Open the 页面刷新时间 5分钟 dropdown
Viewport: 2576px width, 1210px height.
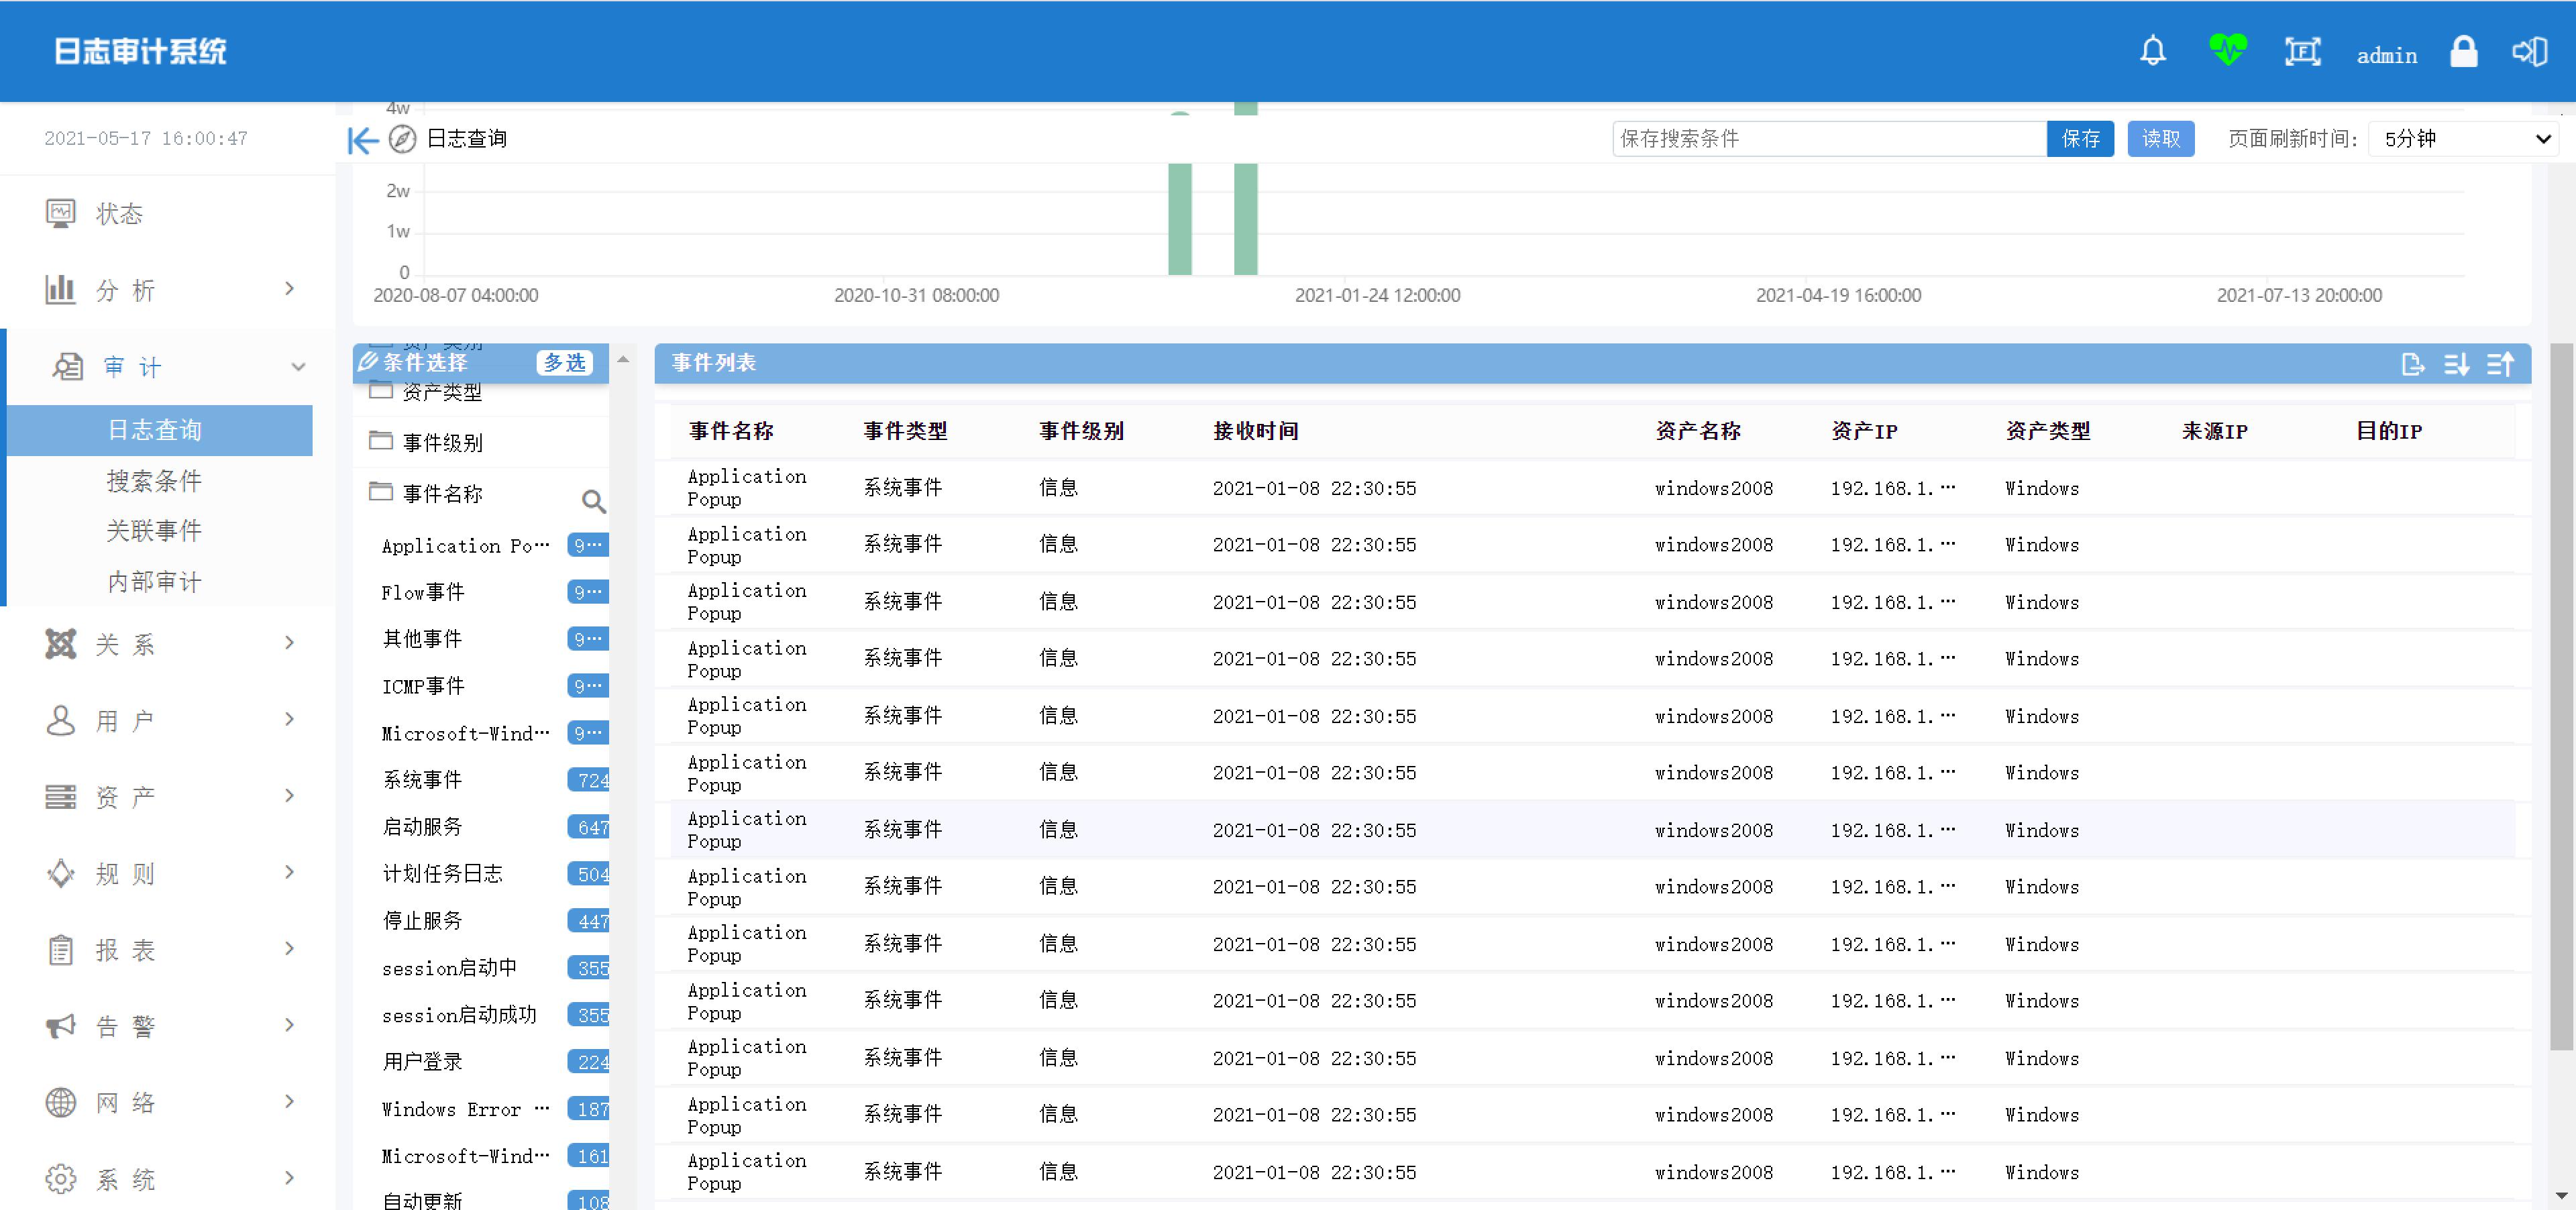[x=2463, y=139]
